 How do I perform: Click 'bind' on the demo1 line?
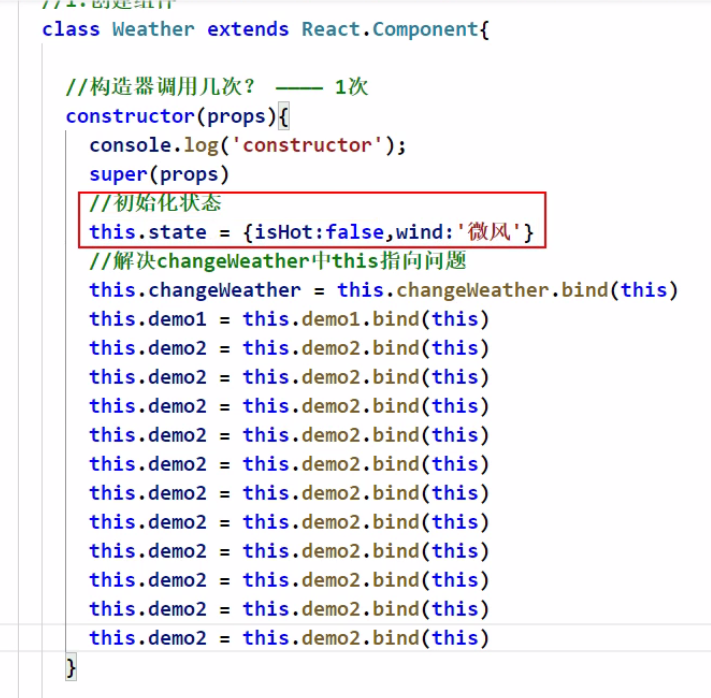pos(396,319)
